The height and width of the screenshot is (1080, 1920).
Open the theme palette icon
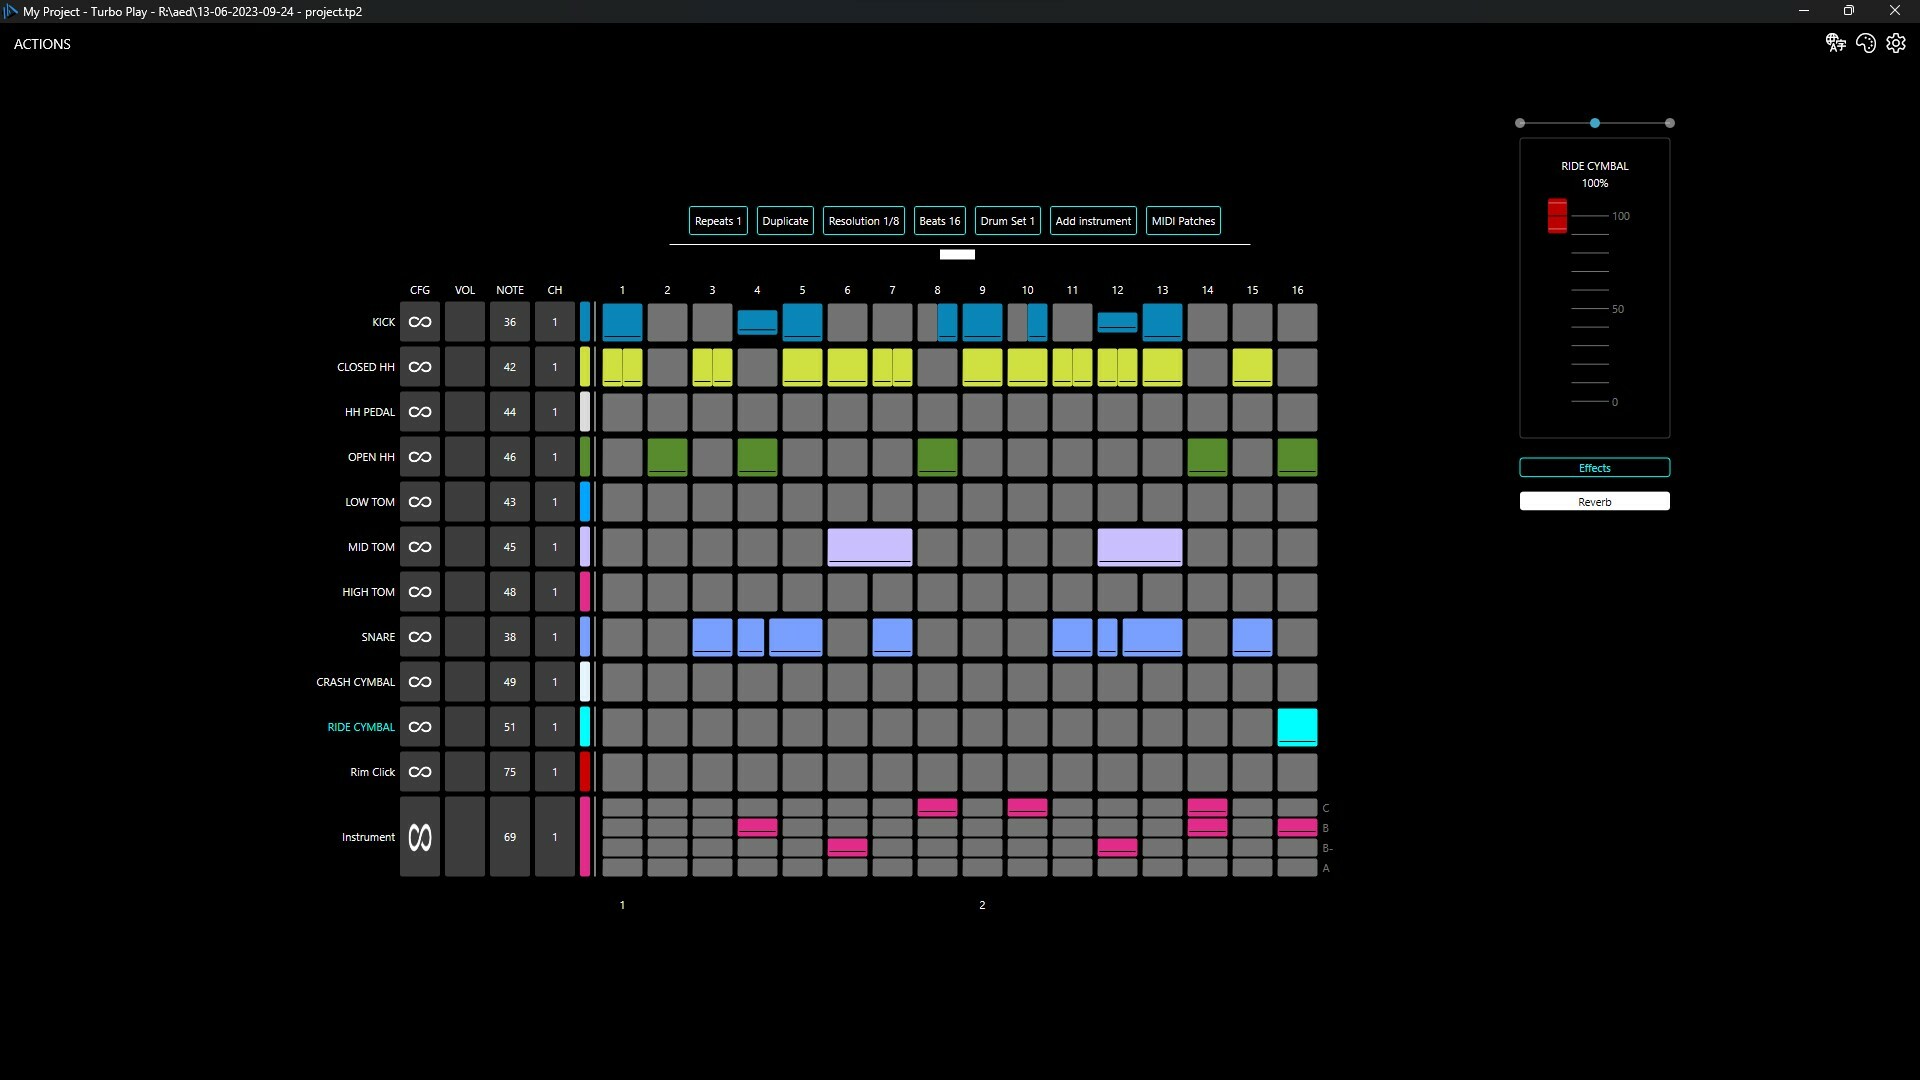tap(1866, 43)
